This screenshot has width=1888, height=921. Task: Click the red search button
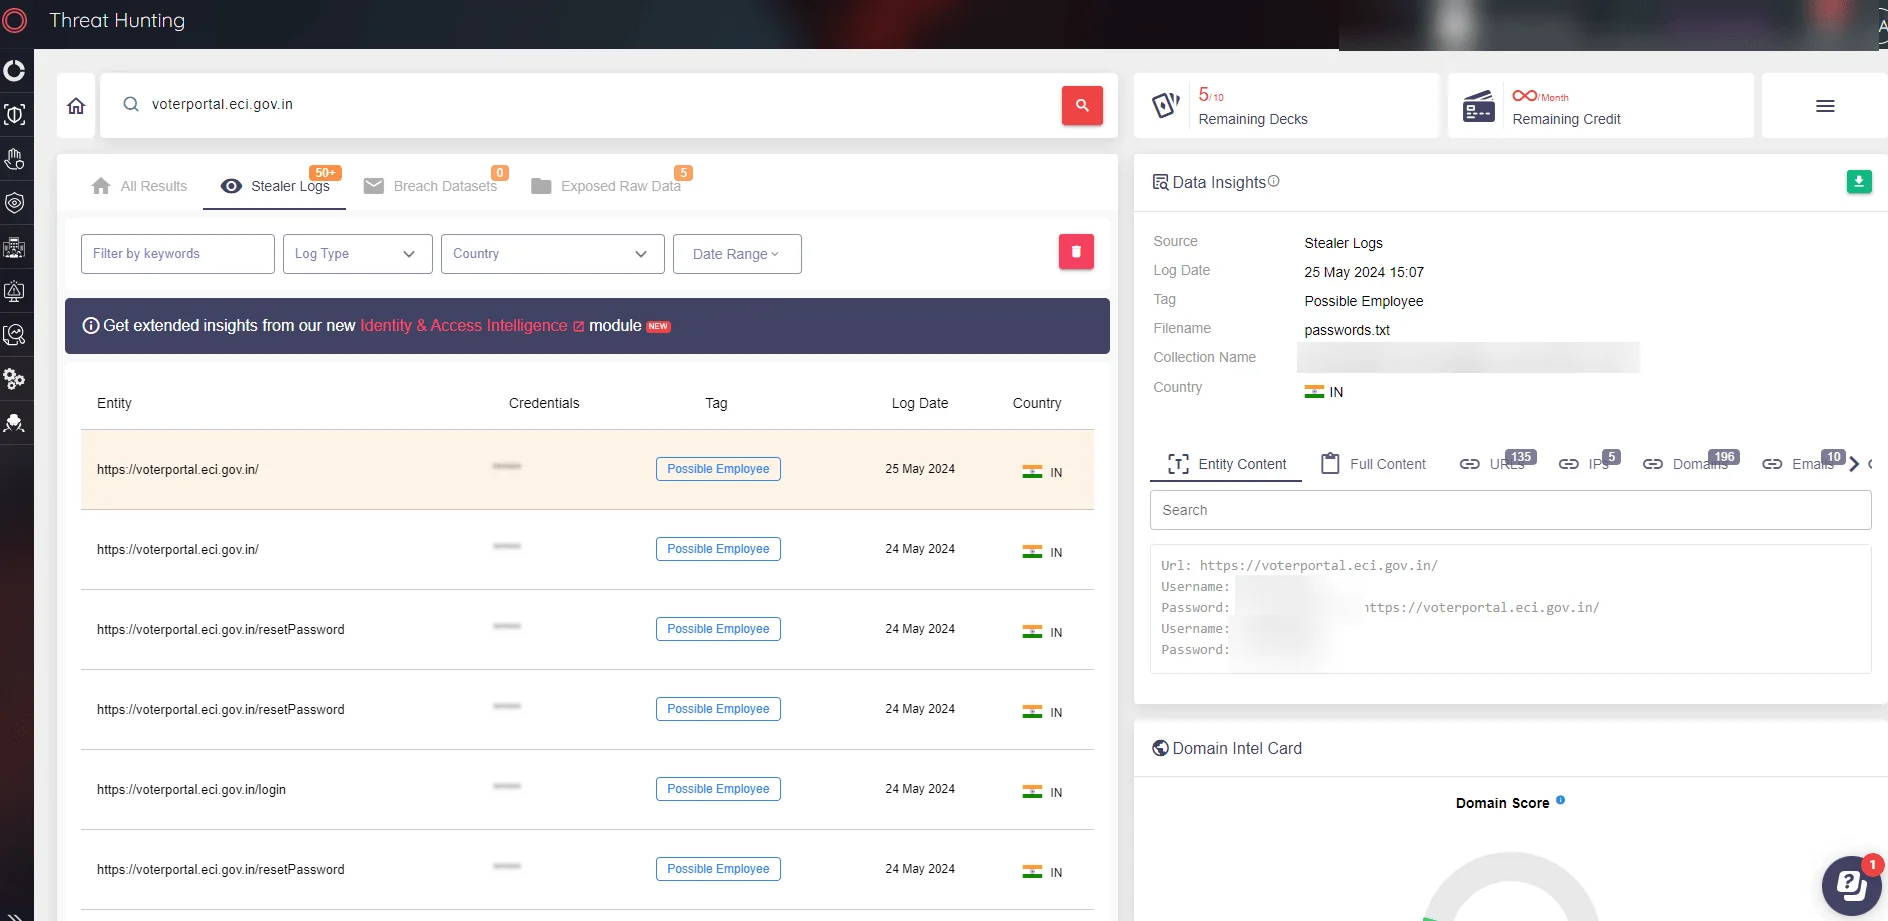click(x=1082, y=105)
